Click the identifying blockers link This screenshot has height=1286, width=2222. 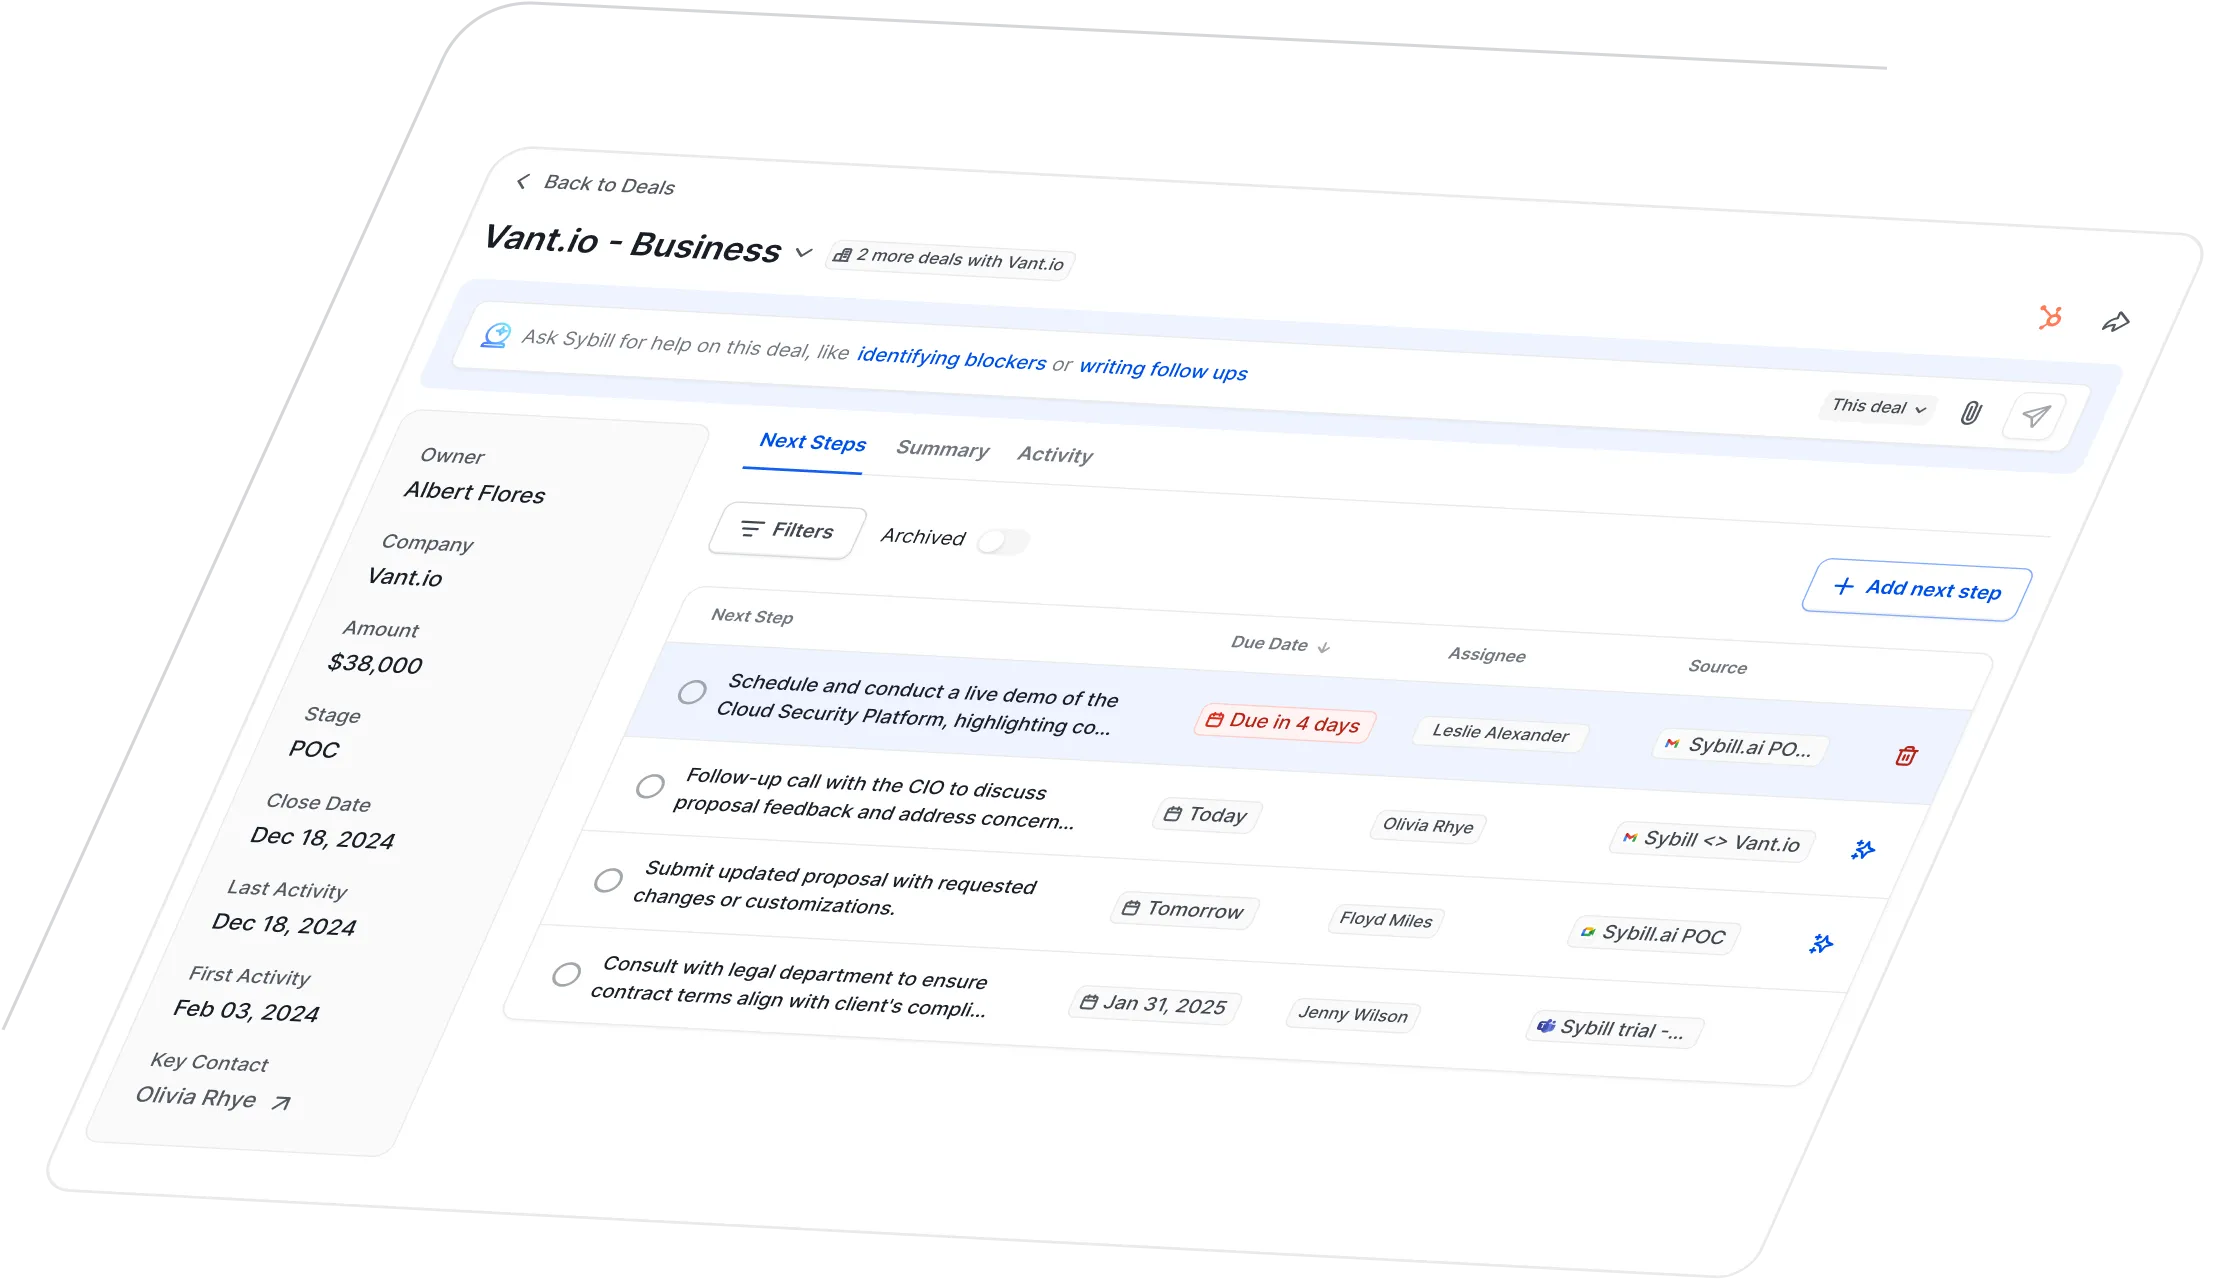pos(951,358)
